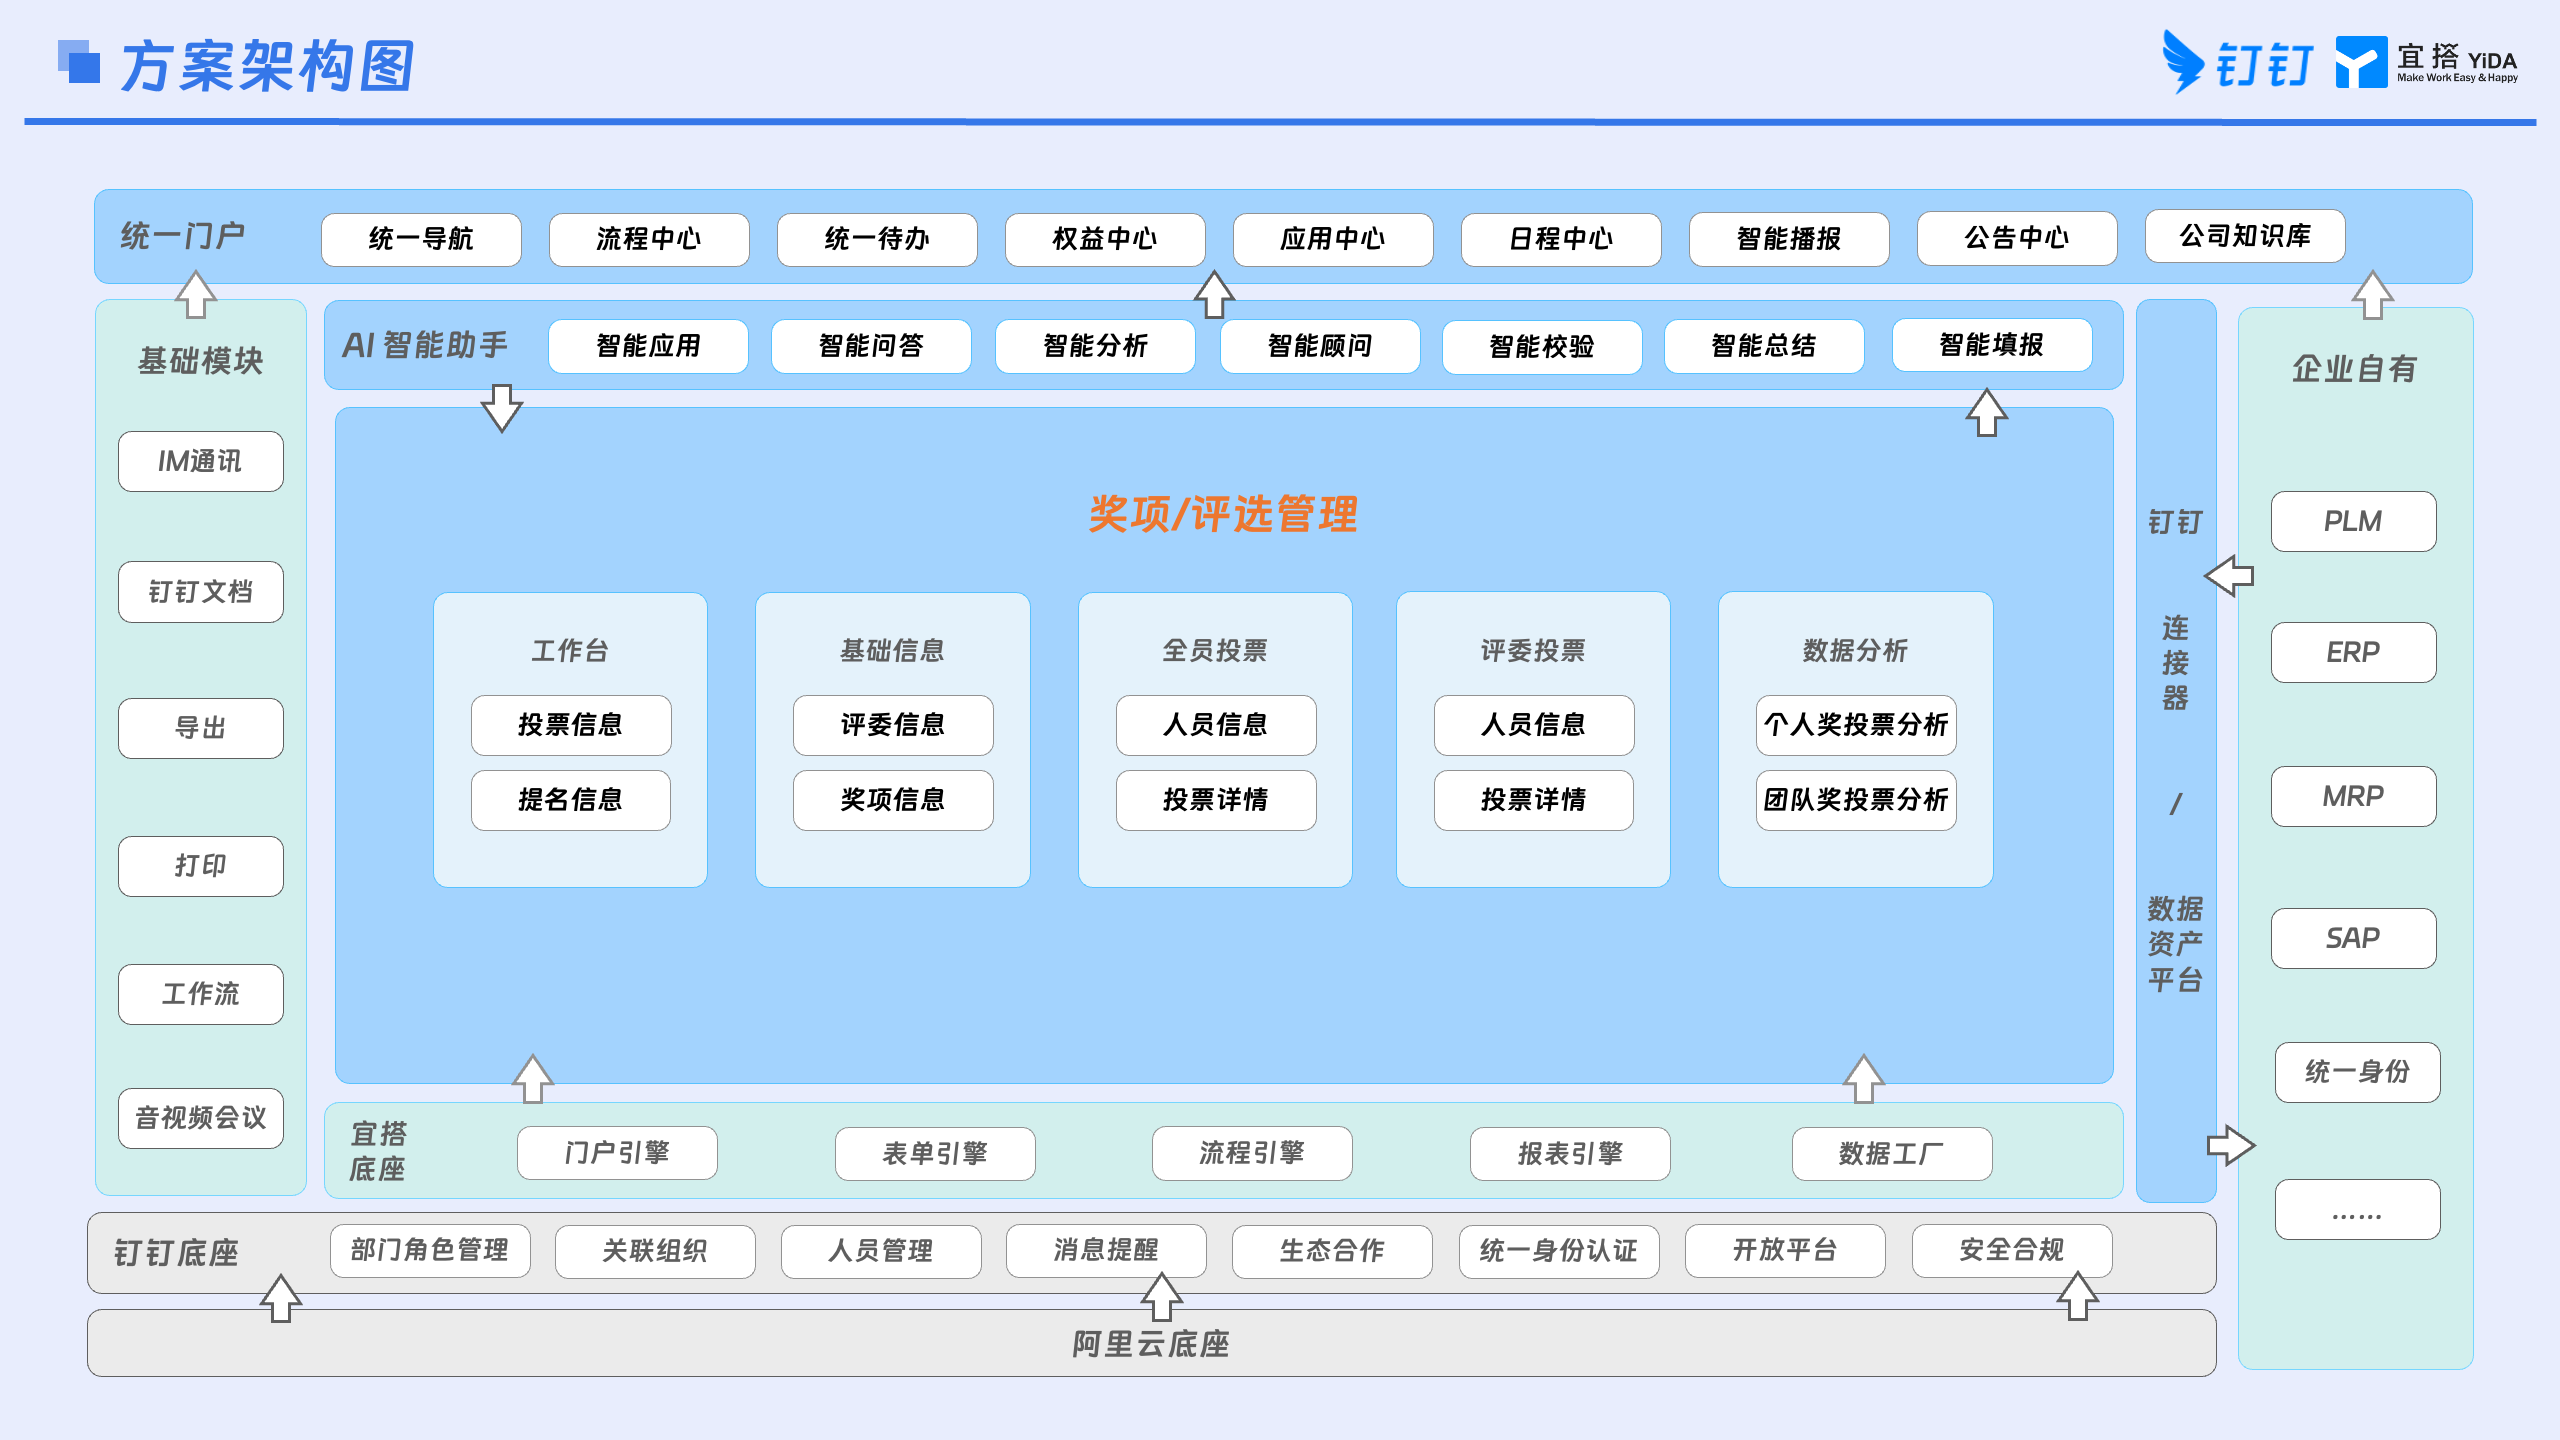Select the 表单引擎 box
This screenshot has width=2560, height=1440.
pos(935,1154)
